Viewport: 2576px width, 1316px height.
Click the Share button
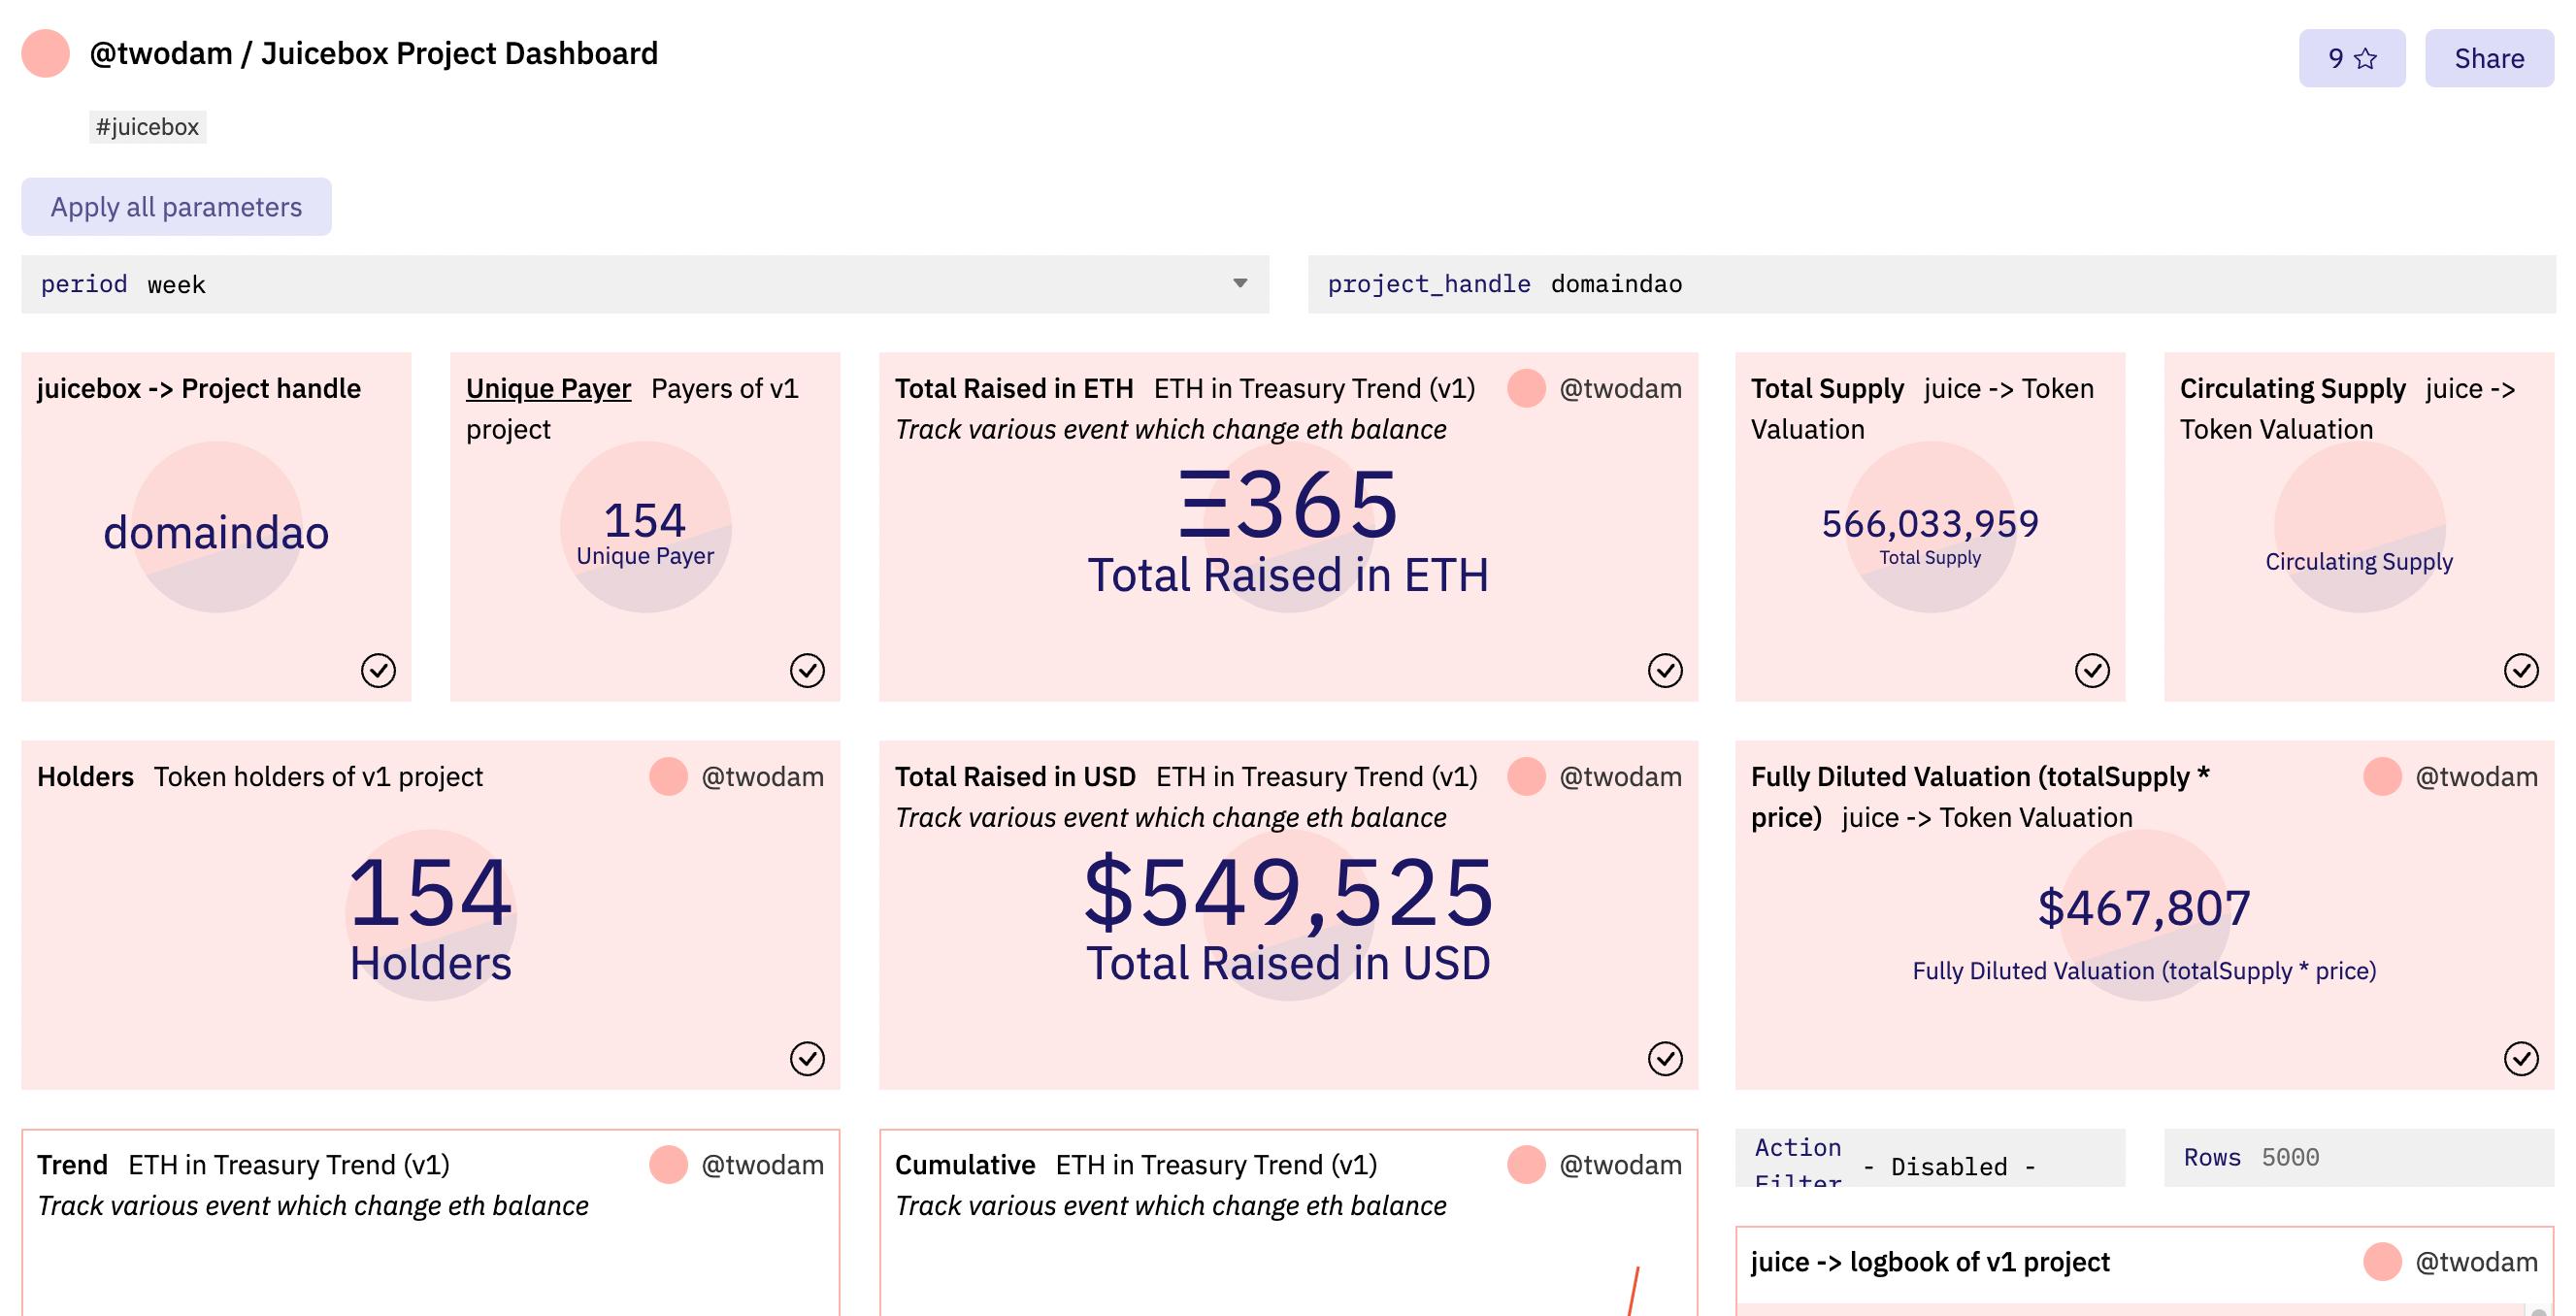coord(2488,59)
